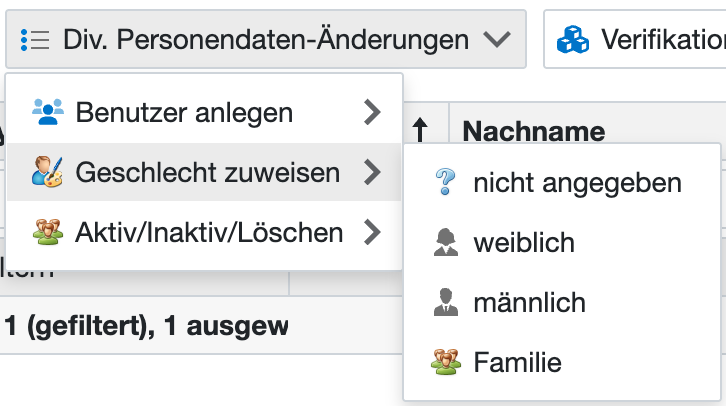726x406 pixels.
Task: Click the female silhouette icon
Action: 445,243
